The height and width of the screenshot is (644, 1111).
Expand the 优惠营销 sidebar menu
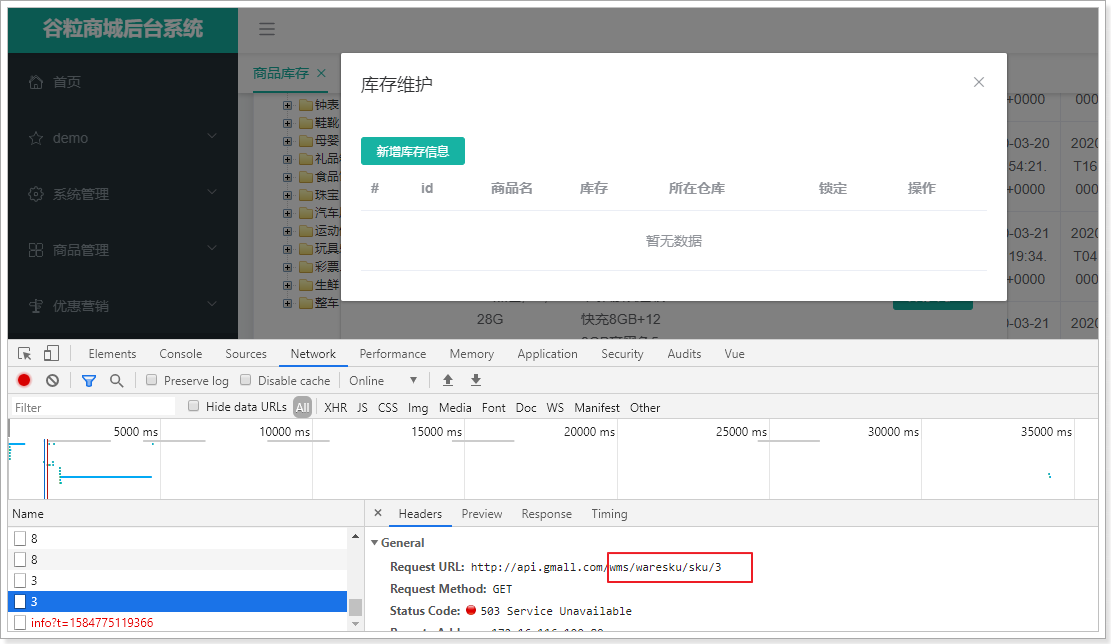(212, 304)
